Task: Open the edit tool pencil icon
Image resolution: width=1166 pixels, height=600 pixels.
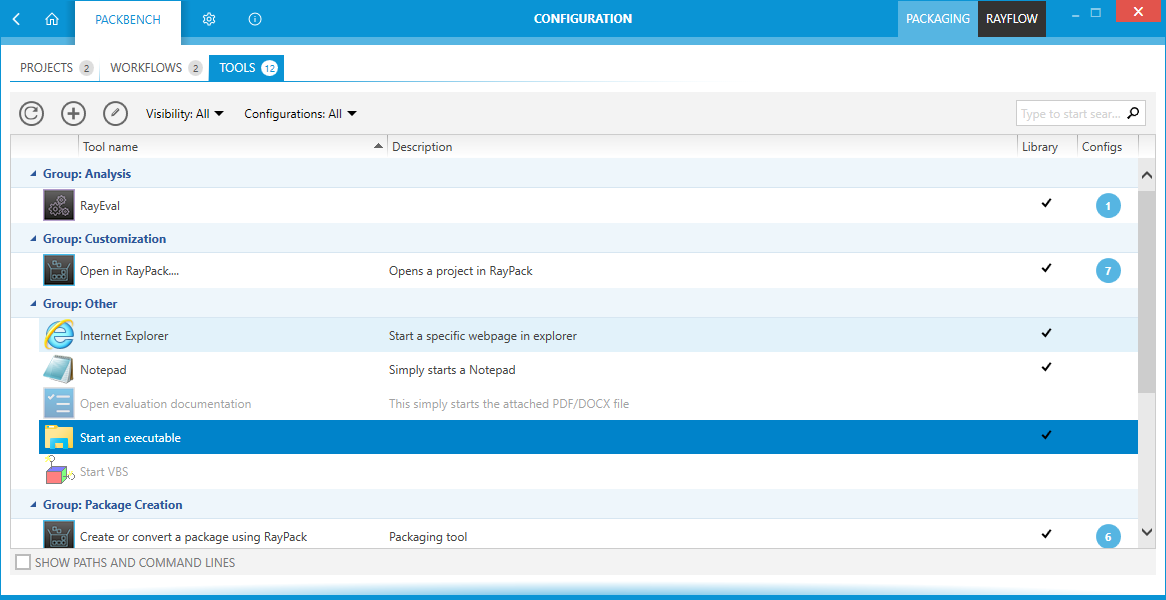Action: 115,113
